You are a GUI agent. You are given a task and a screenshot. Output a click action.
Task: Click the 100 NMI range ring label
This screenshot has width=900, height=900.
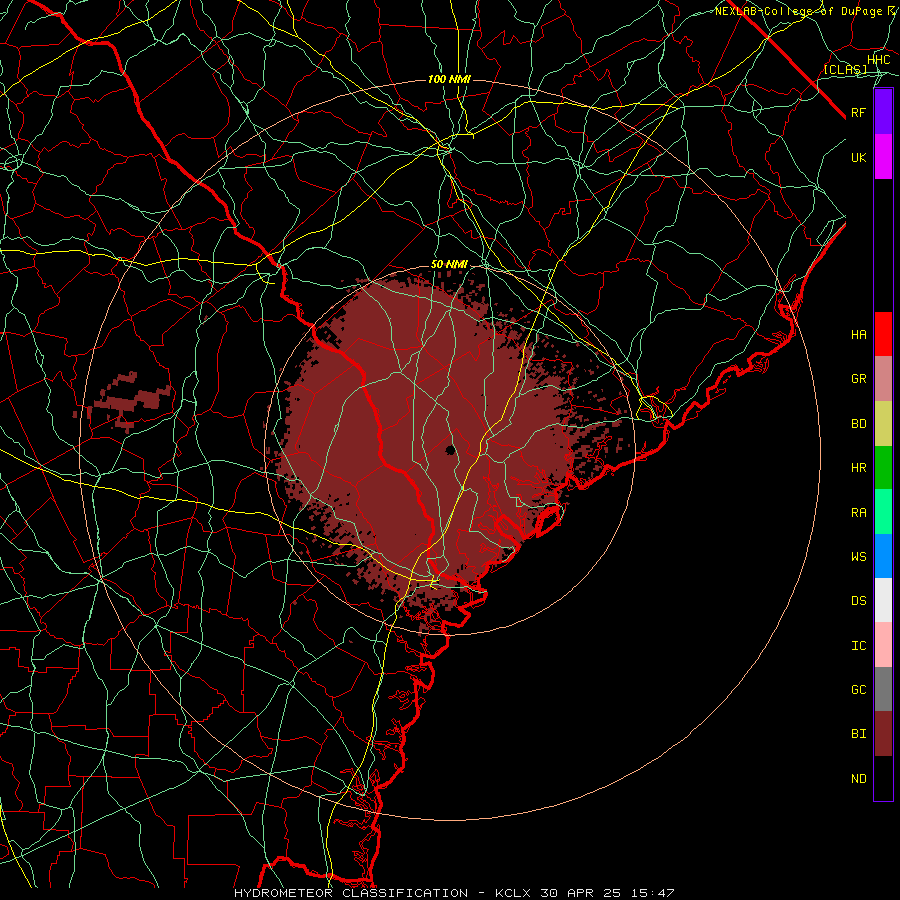coord(449,79)
